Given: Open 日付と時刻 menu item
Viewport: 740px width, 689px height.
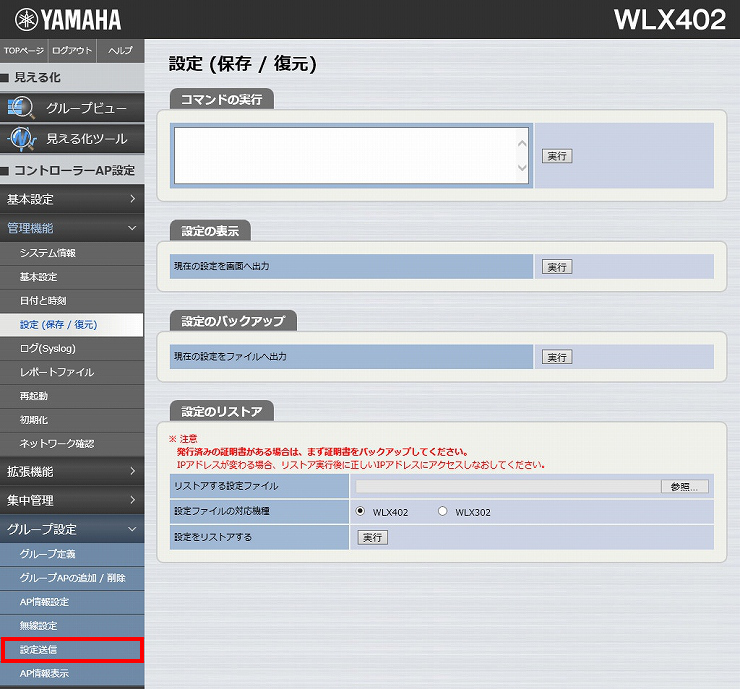Looking at the screenshot, I should pyautogui.click(x=72, y=301).
